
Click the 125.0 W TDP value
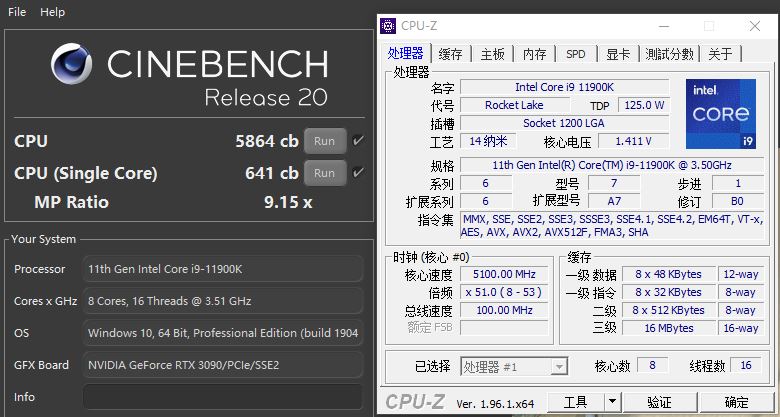(644, 105)
